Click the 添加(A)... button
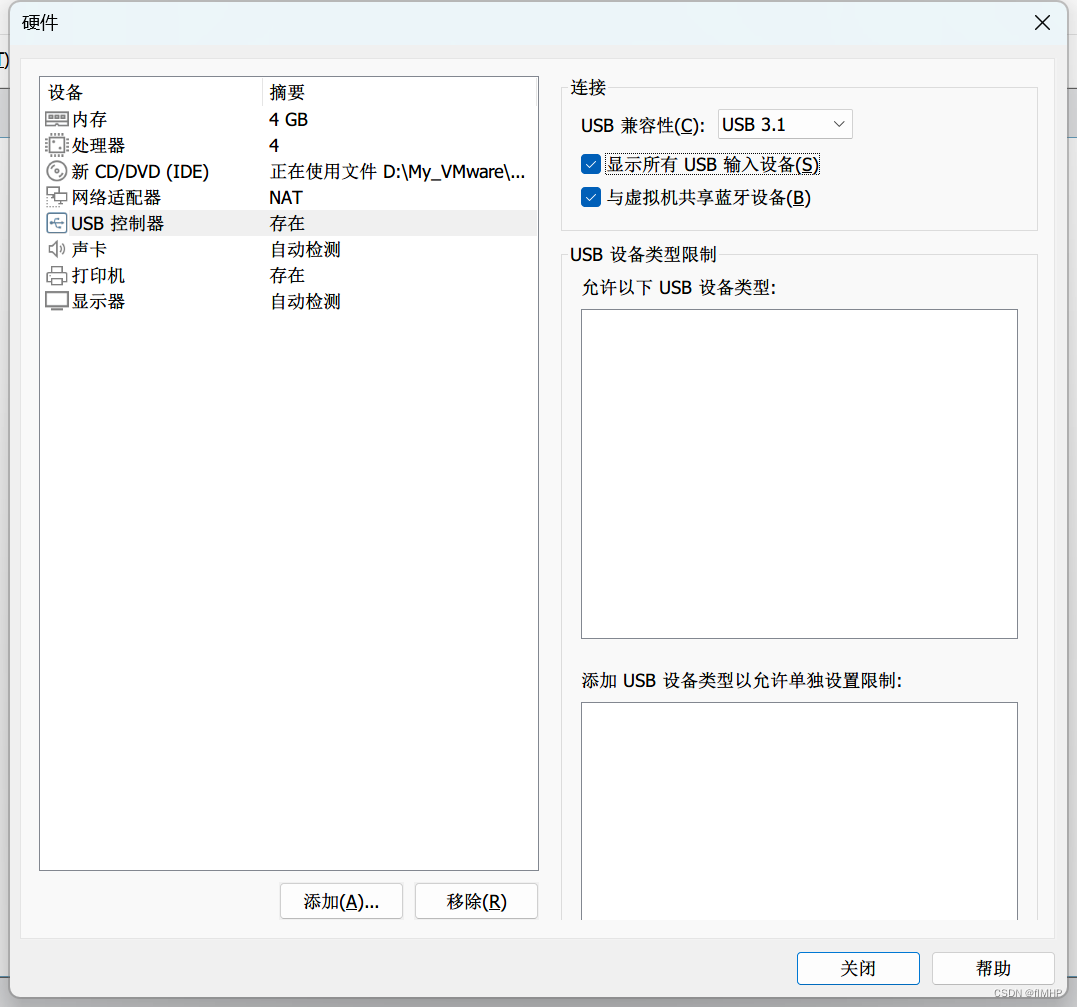This screenshot has height=1007, width=1077. (341, 901)
